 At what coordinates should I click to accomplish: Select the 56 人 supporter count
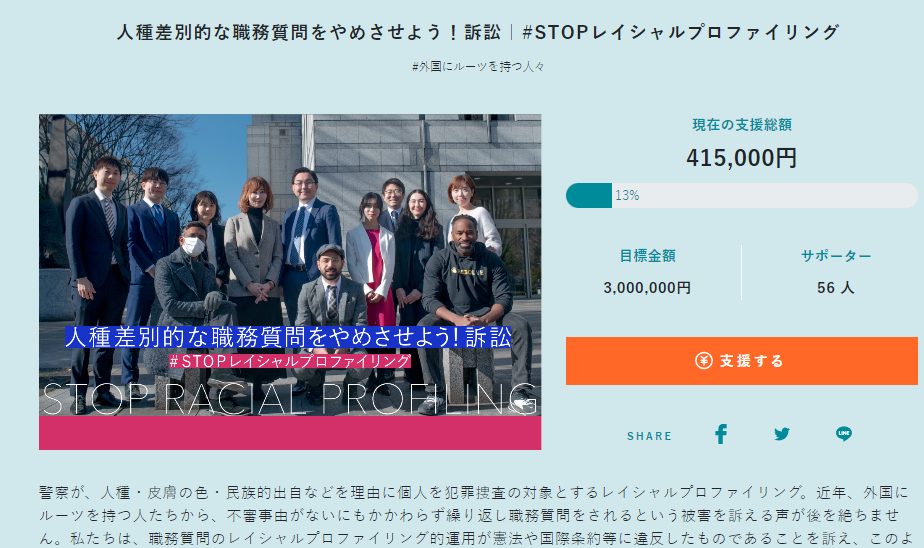tap(836, 288)
